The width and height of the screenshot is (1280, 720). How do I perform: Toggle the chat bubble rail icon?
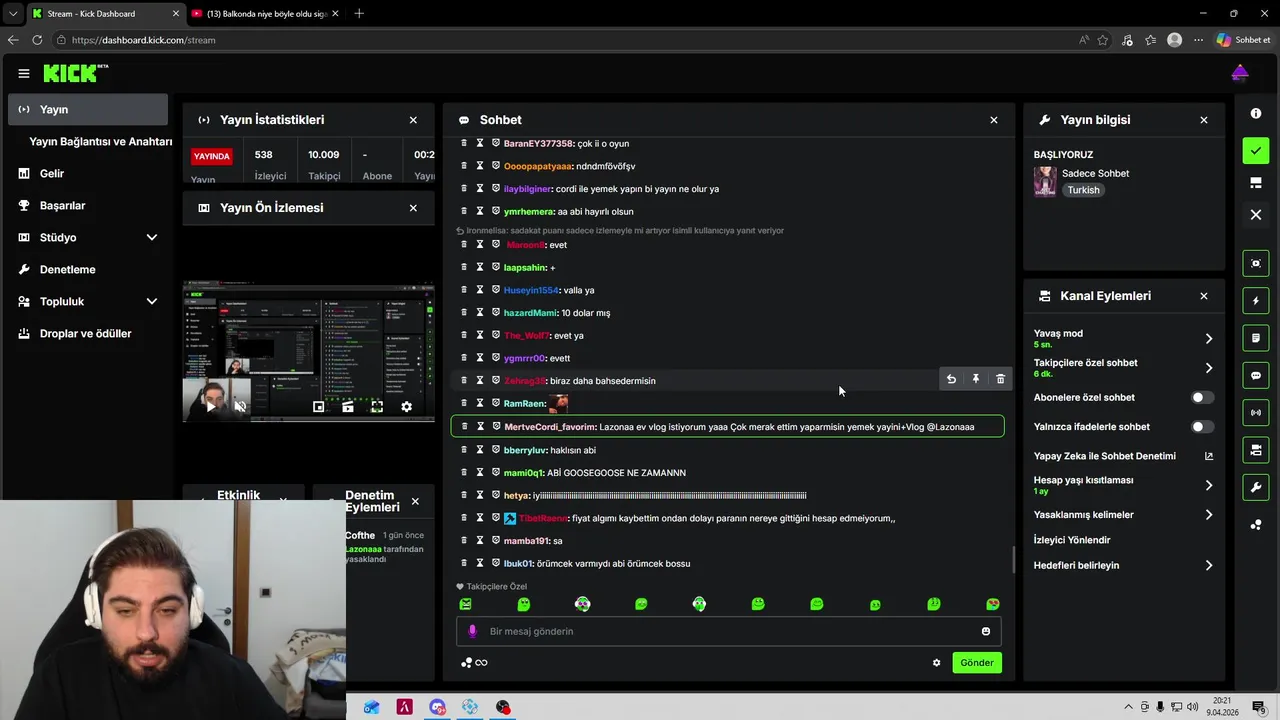coord(1256,375)
